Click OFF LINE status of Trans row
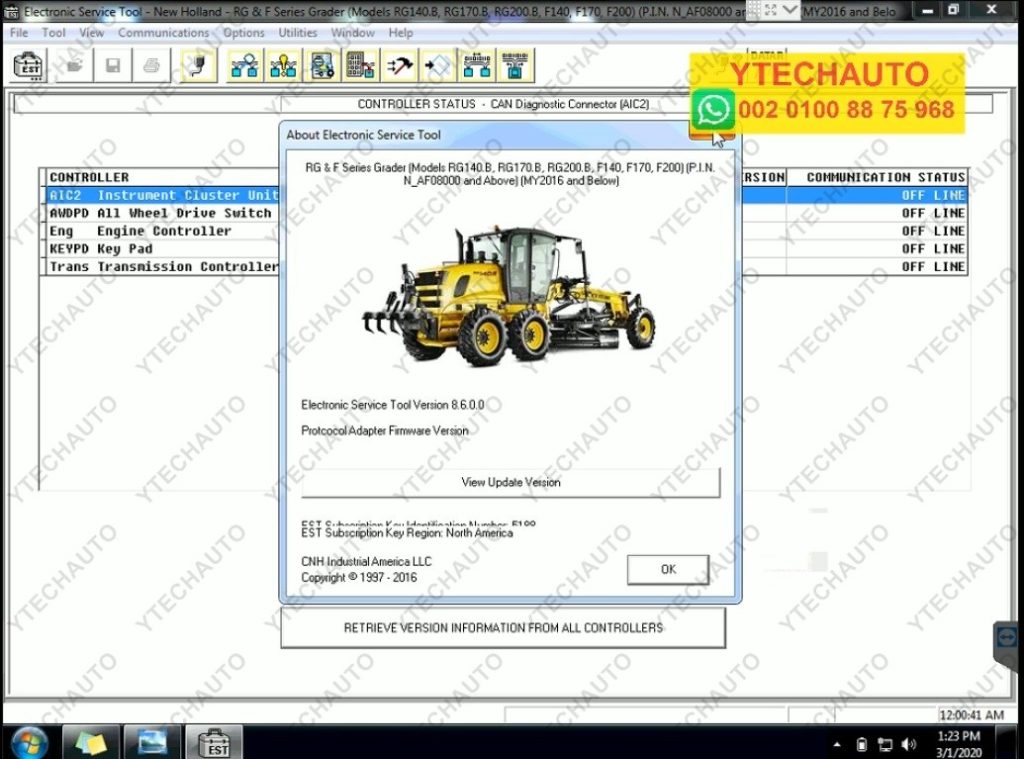This screenshot has height=759, width=1024. pyautogui.click(x=933, y=266)
